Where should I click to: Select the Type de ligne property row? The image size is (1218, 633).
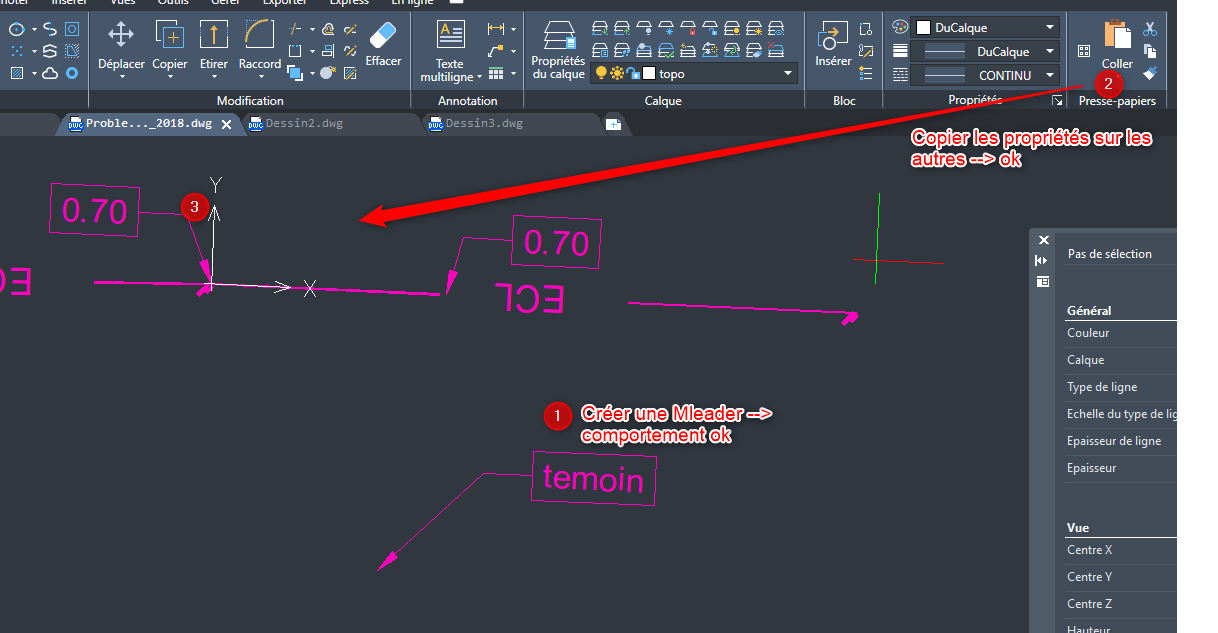tap(1120, 387)
